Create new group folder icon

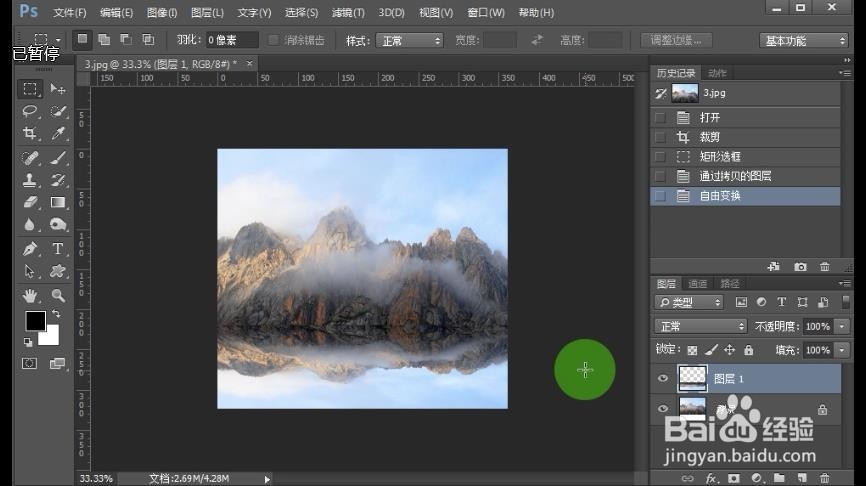tap(779, 478)
